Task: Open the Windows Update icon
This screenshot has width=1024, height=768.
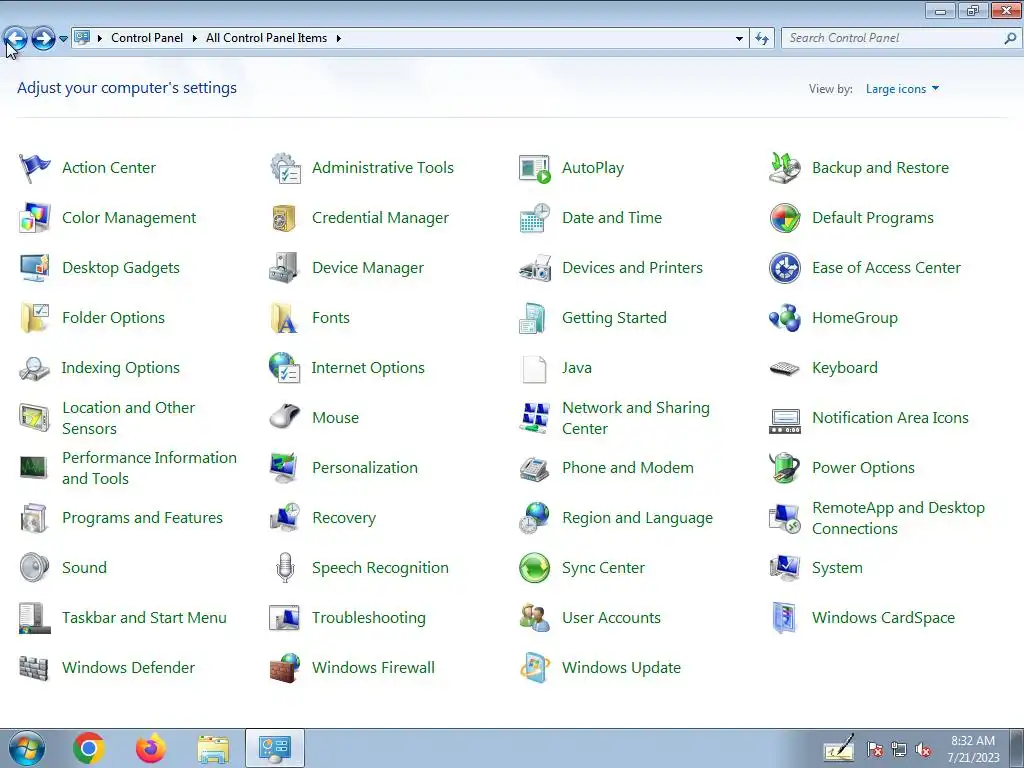Action: (534, 668)
